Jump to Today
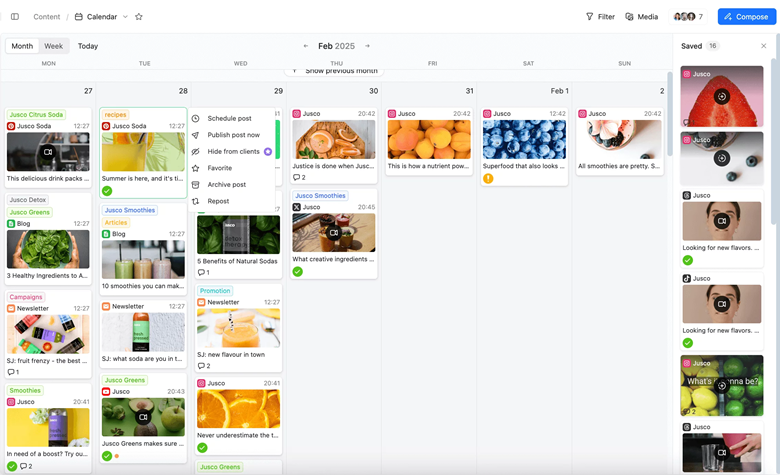780x475 pixels. pos(88,46)
